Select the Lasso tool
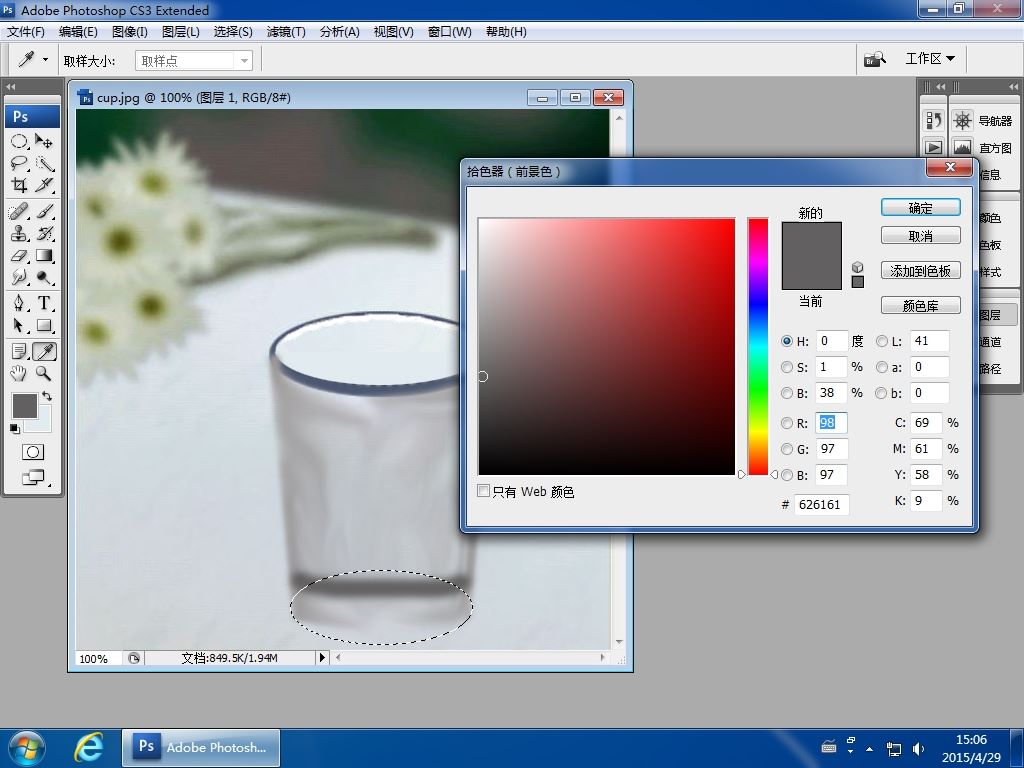The image size is (1024, 768). [19, 164]
